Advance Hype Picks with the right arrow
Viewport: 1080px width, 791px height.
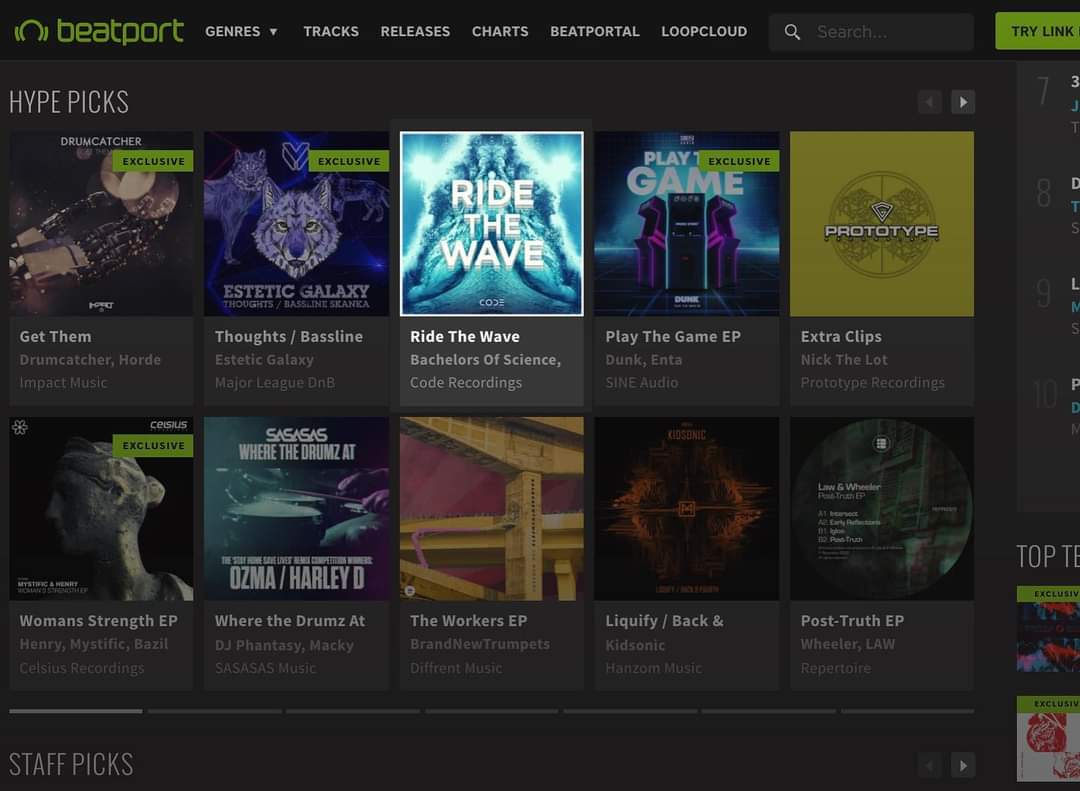962,101
